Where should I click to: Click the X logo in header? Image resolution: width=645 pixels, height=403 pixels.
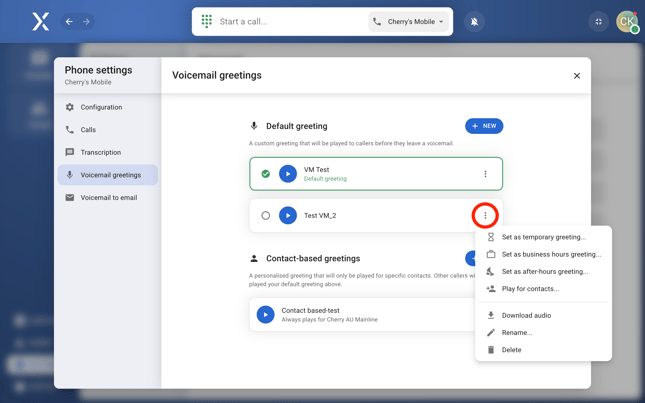(x=40, y=21)
